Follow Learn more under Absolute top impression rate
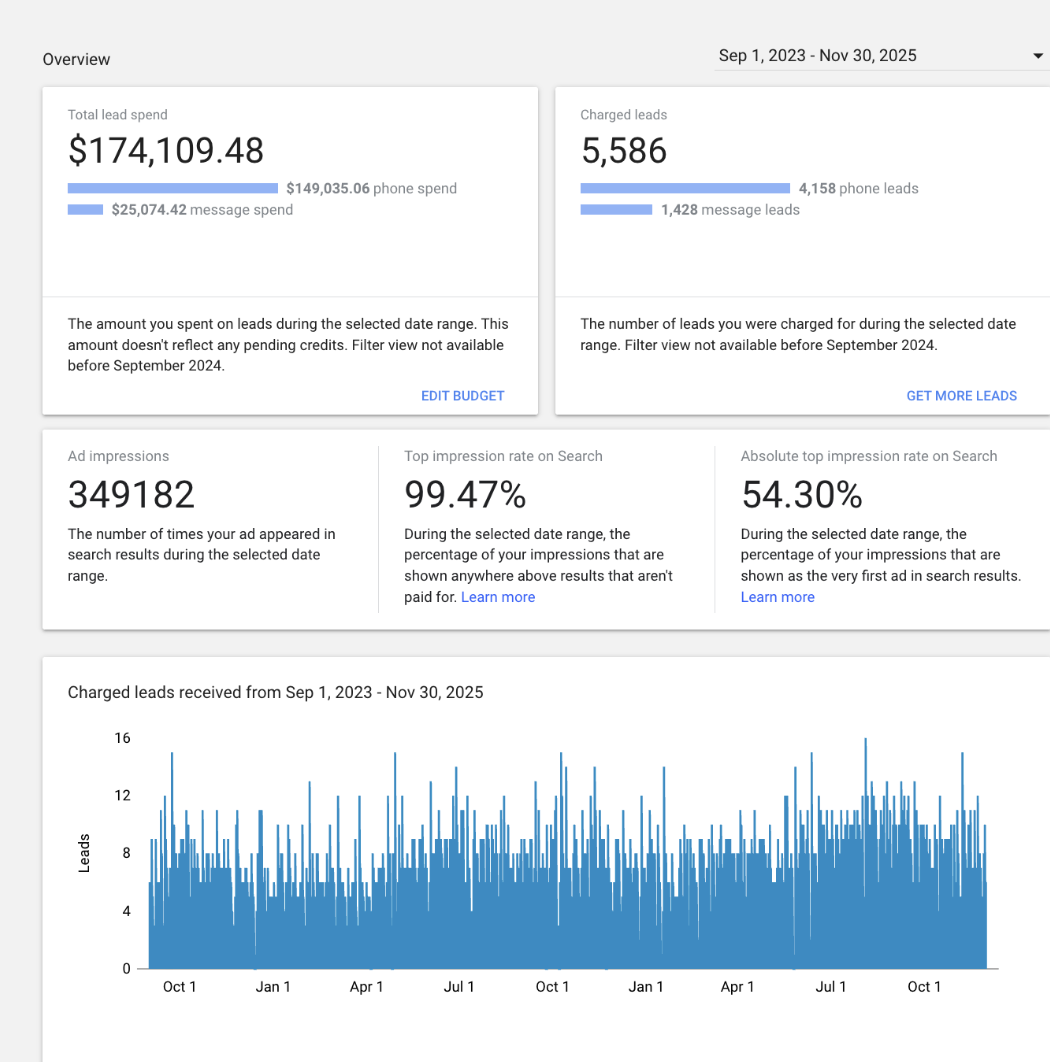 pos(777,597)
